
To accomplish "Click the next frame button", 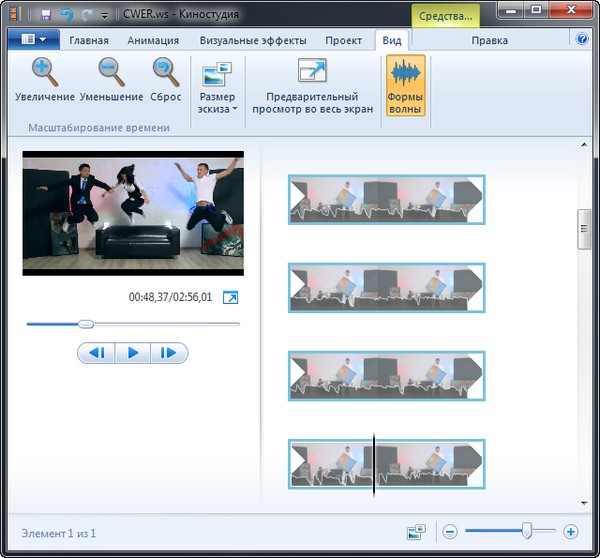I will tap(169, 352).
